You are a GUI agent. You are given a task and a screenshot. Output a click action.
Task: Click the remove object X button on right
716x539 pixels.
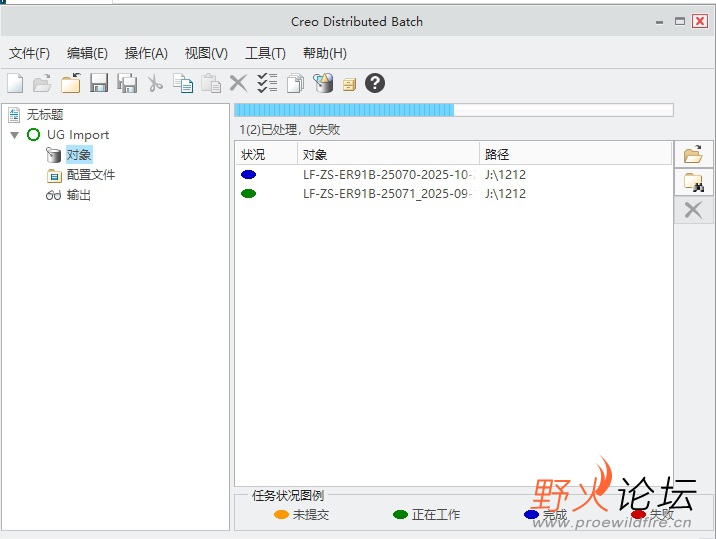(693, 211)
